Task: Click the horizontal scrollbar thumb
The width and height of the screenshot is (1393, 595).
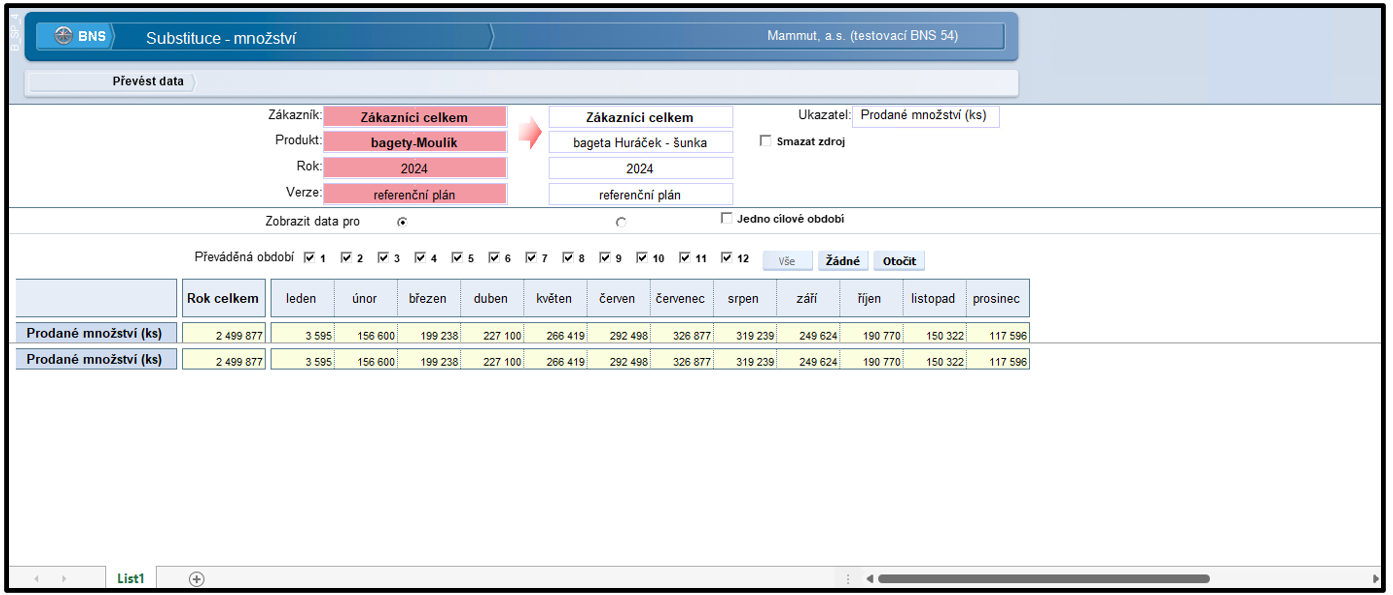Action: click(x=1043, y=578)
